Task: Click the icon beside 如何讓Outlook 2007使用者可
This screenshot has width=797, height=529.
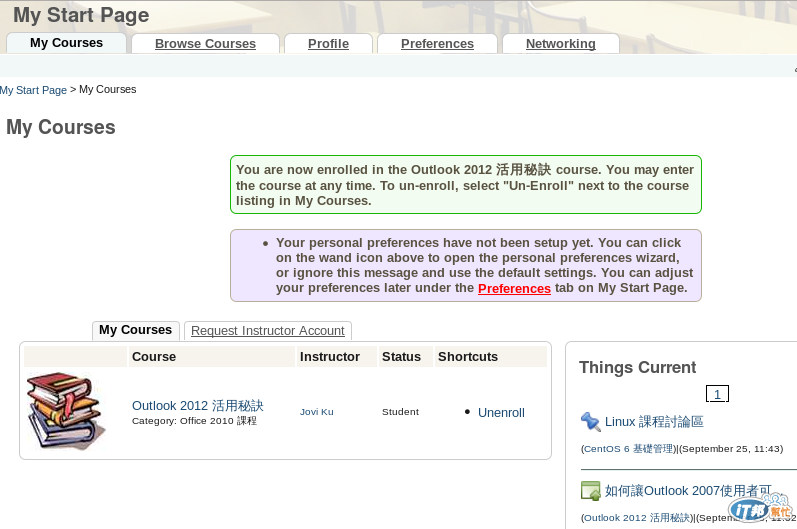Action: point(591,491)
